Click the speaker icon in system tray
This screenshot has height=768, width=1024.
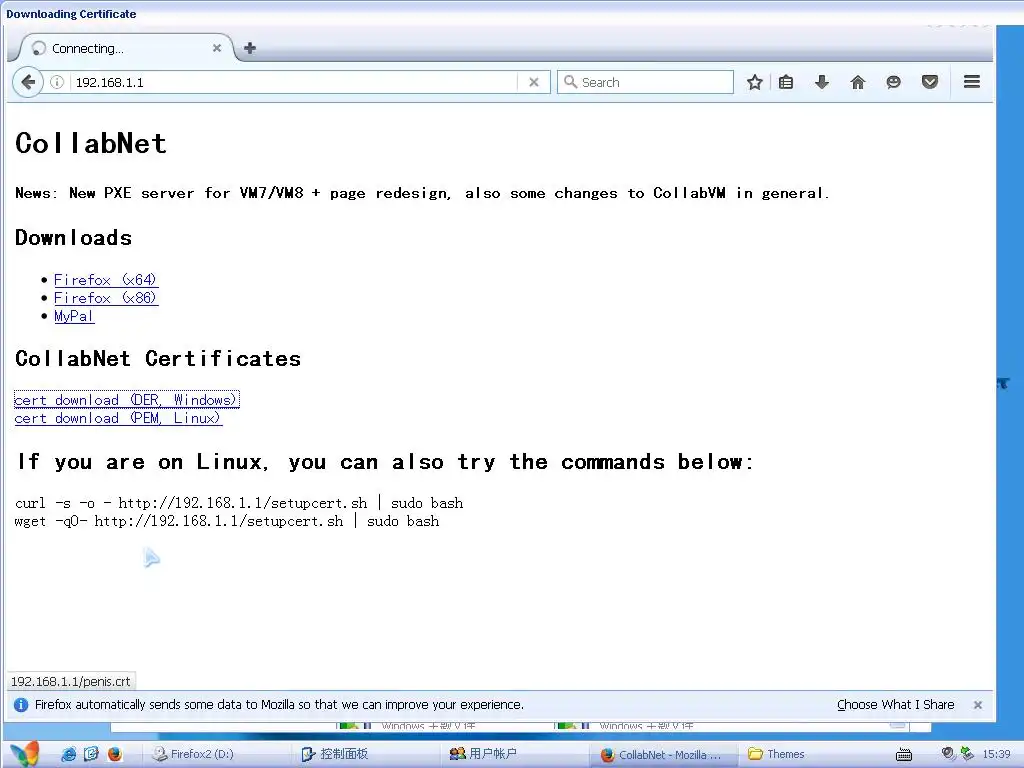click(948, 754)
